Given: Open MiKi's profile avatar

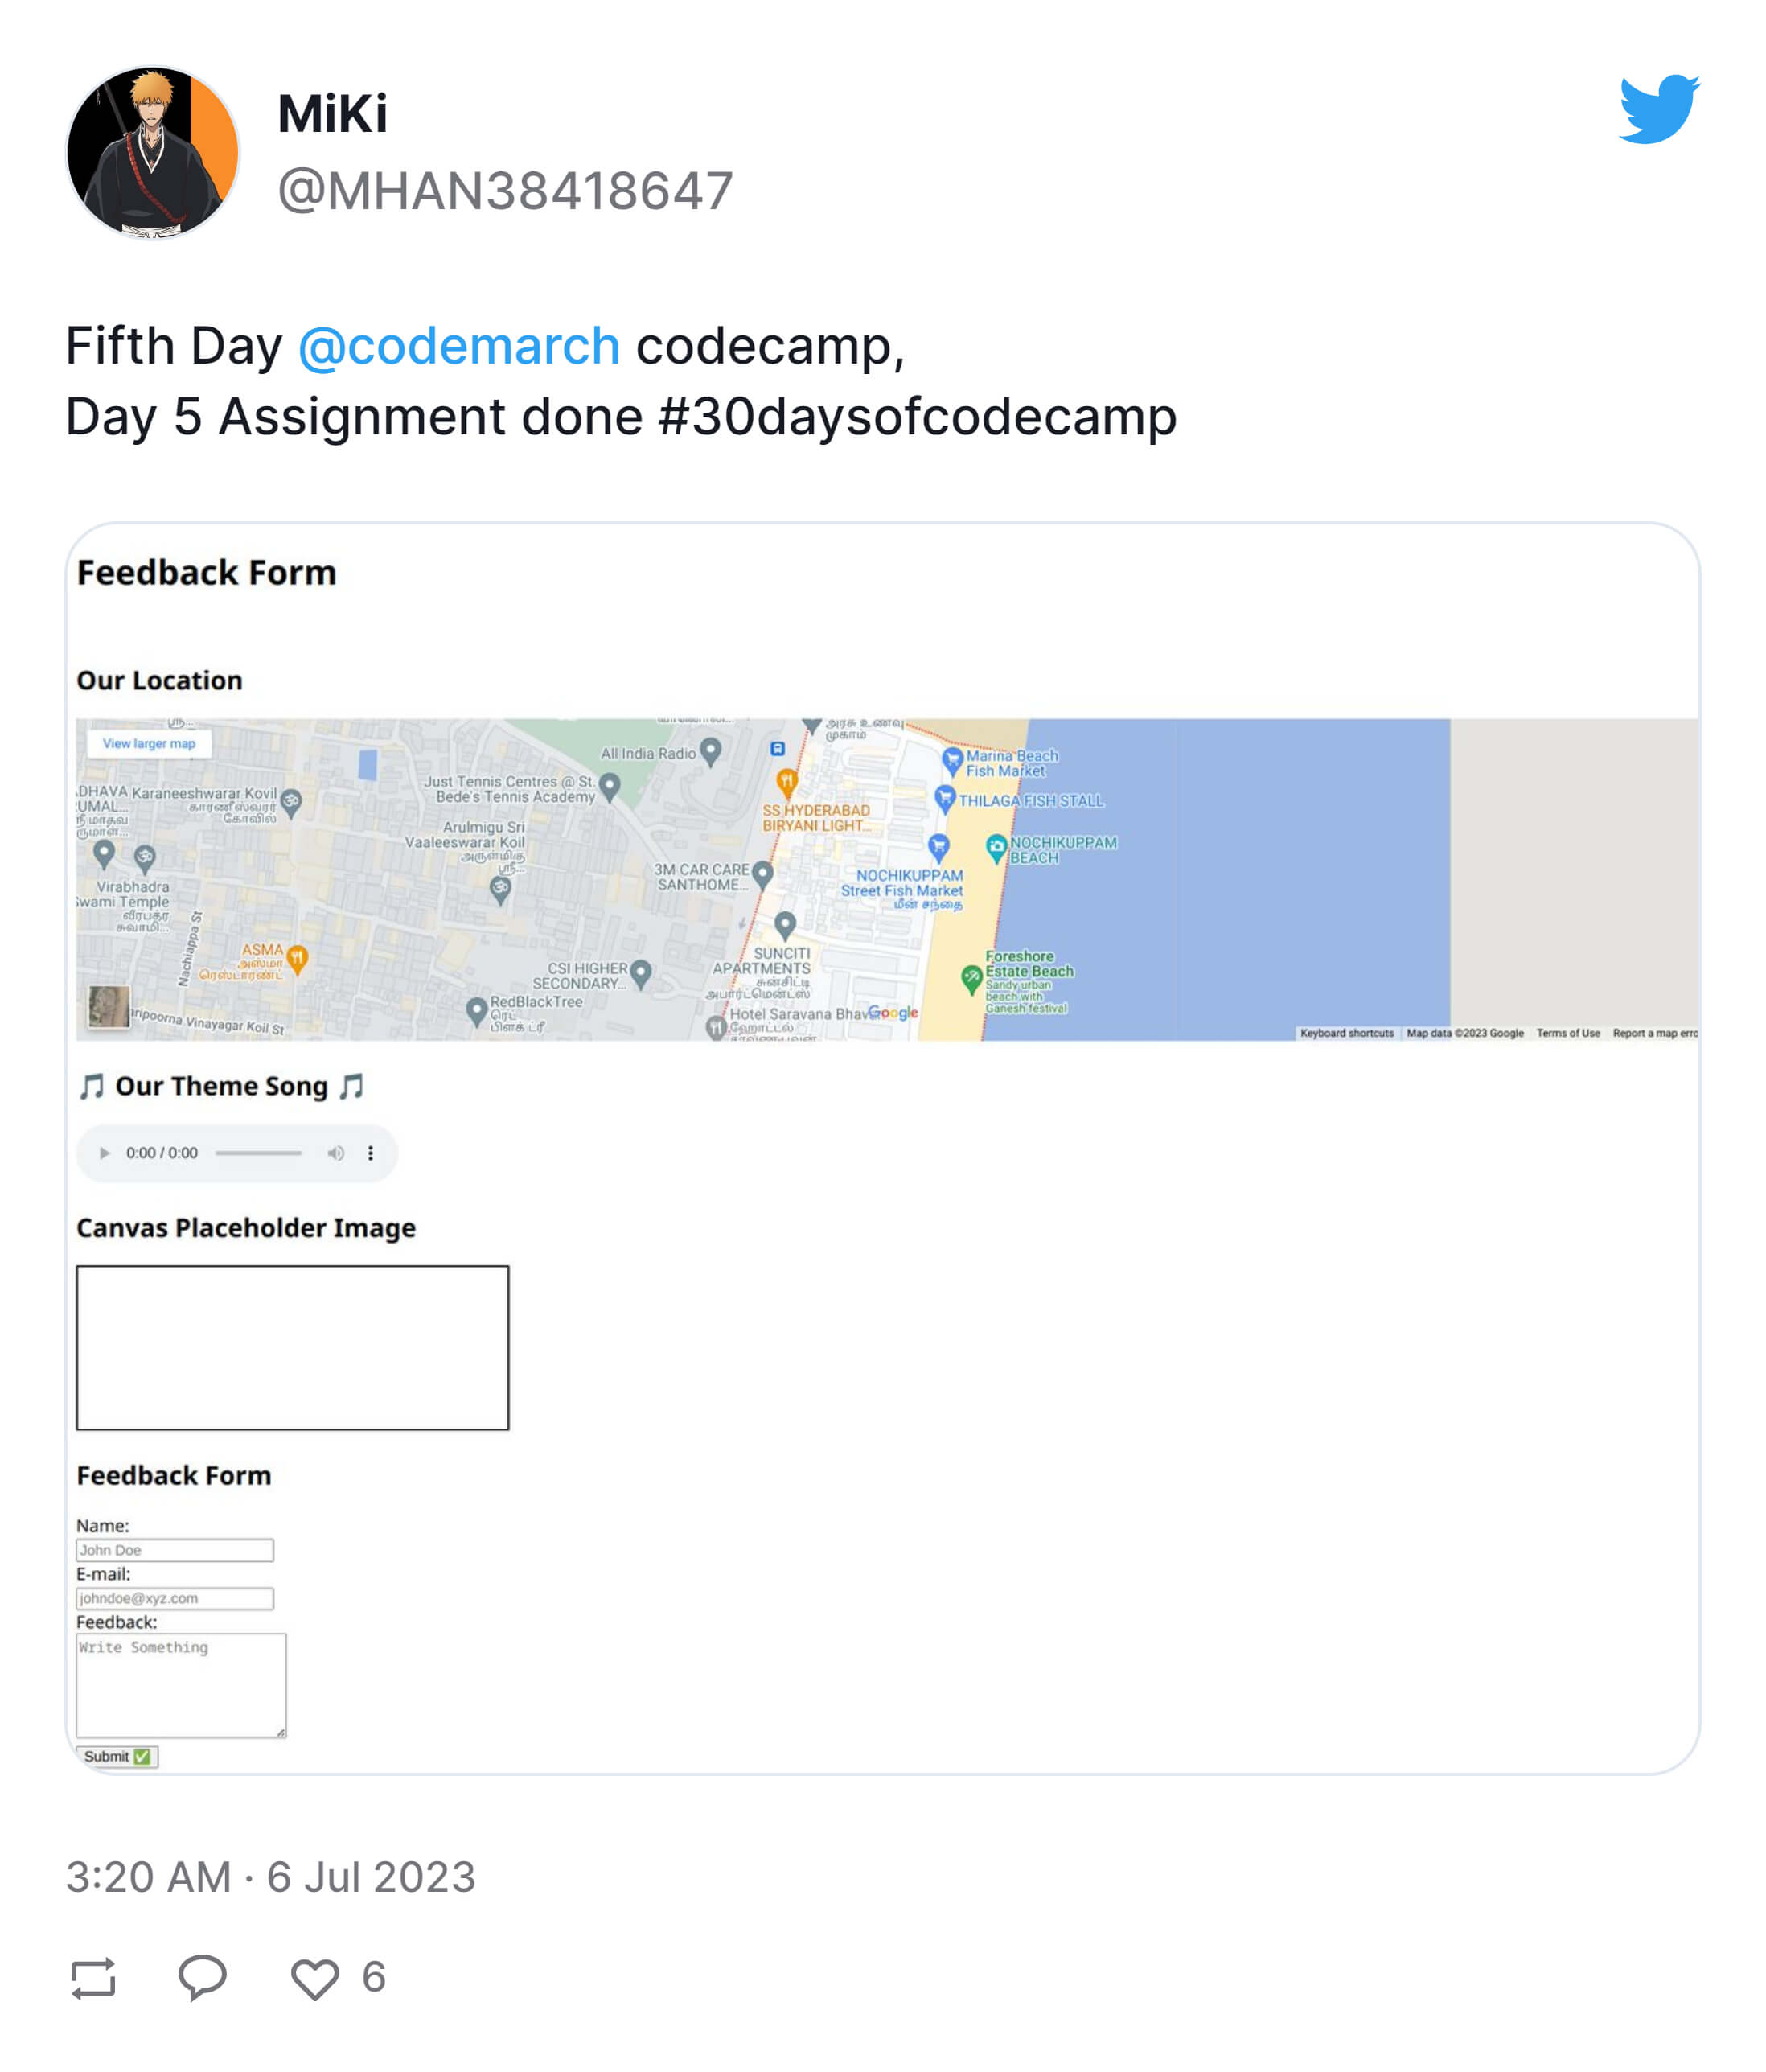Looking at the screenshot, I should (x=152, y=152).
